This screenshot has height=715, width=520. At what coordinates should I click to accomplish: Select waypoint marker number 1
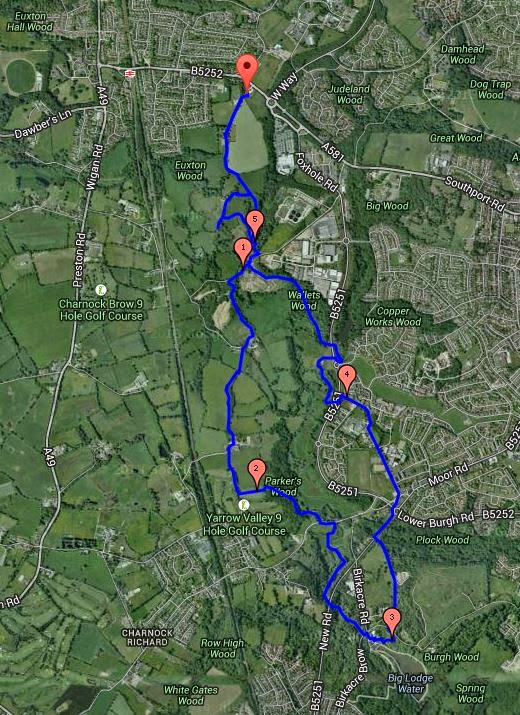pyautogui.click(x=243, y=251)
